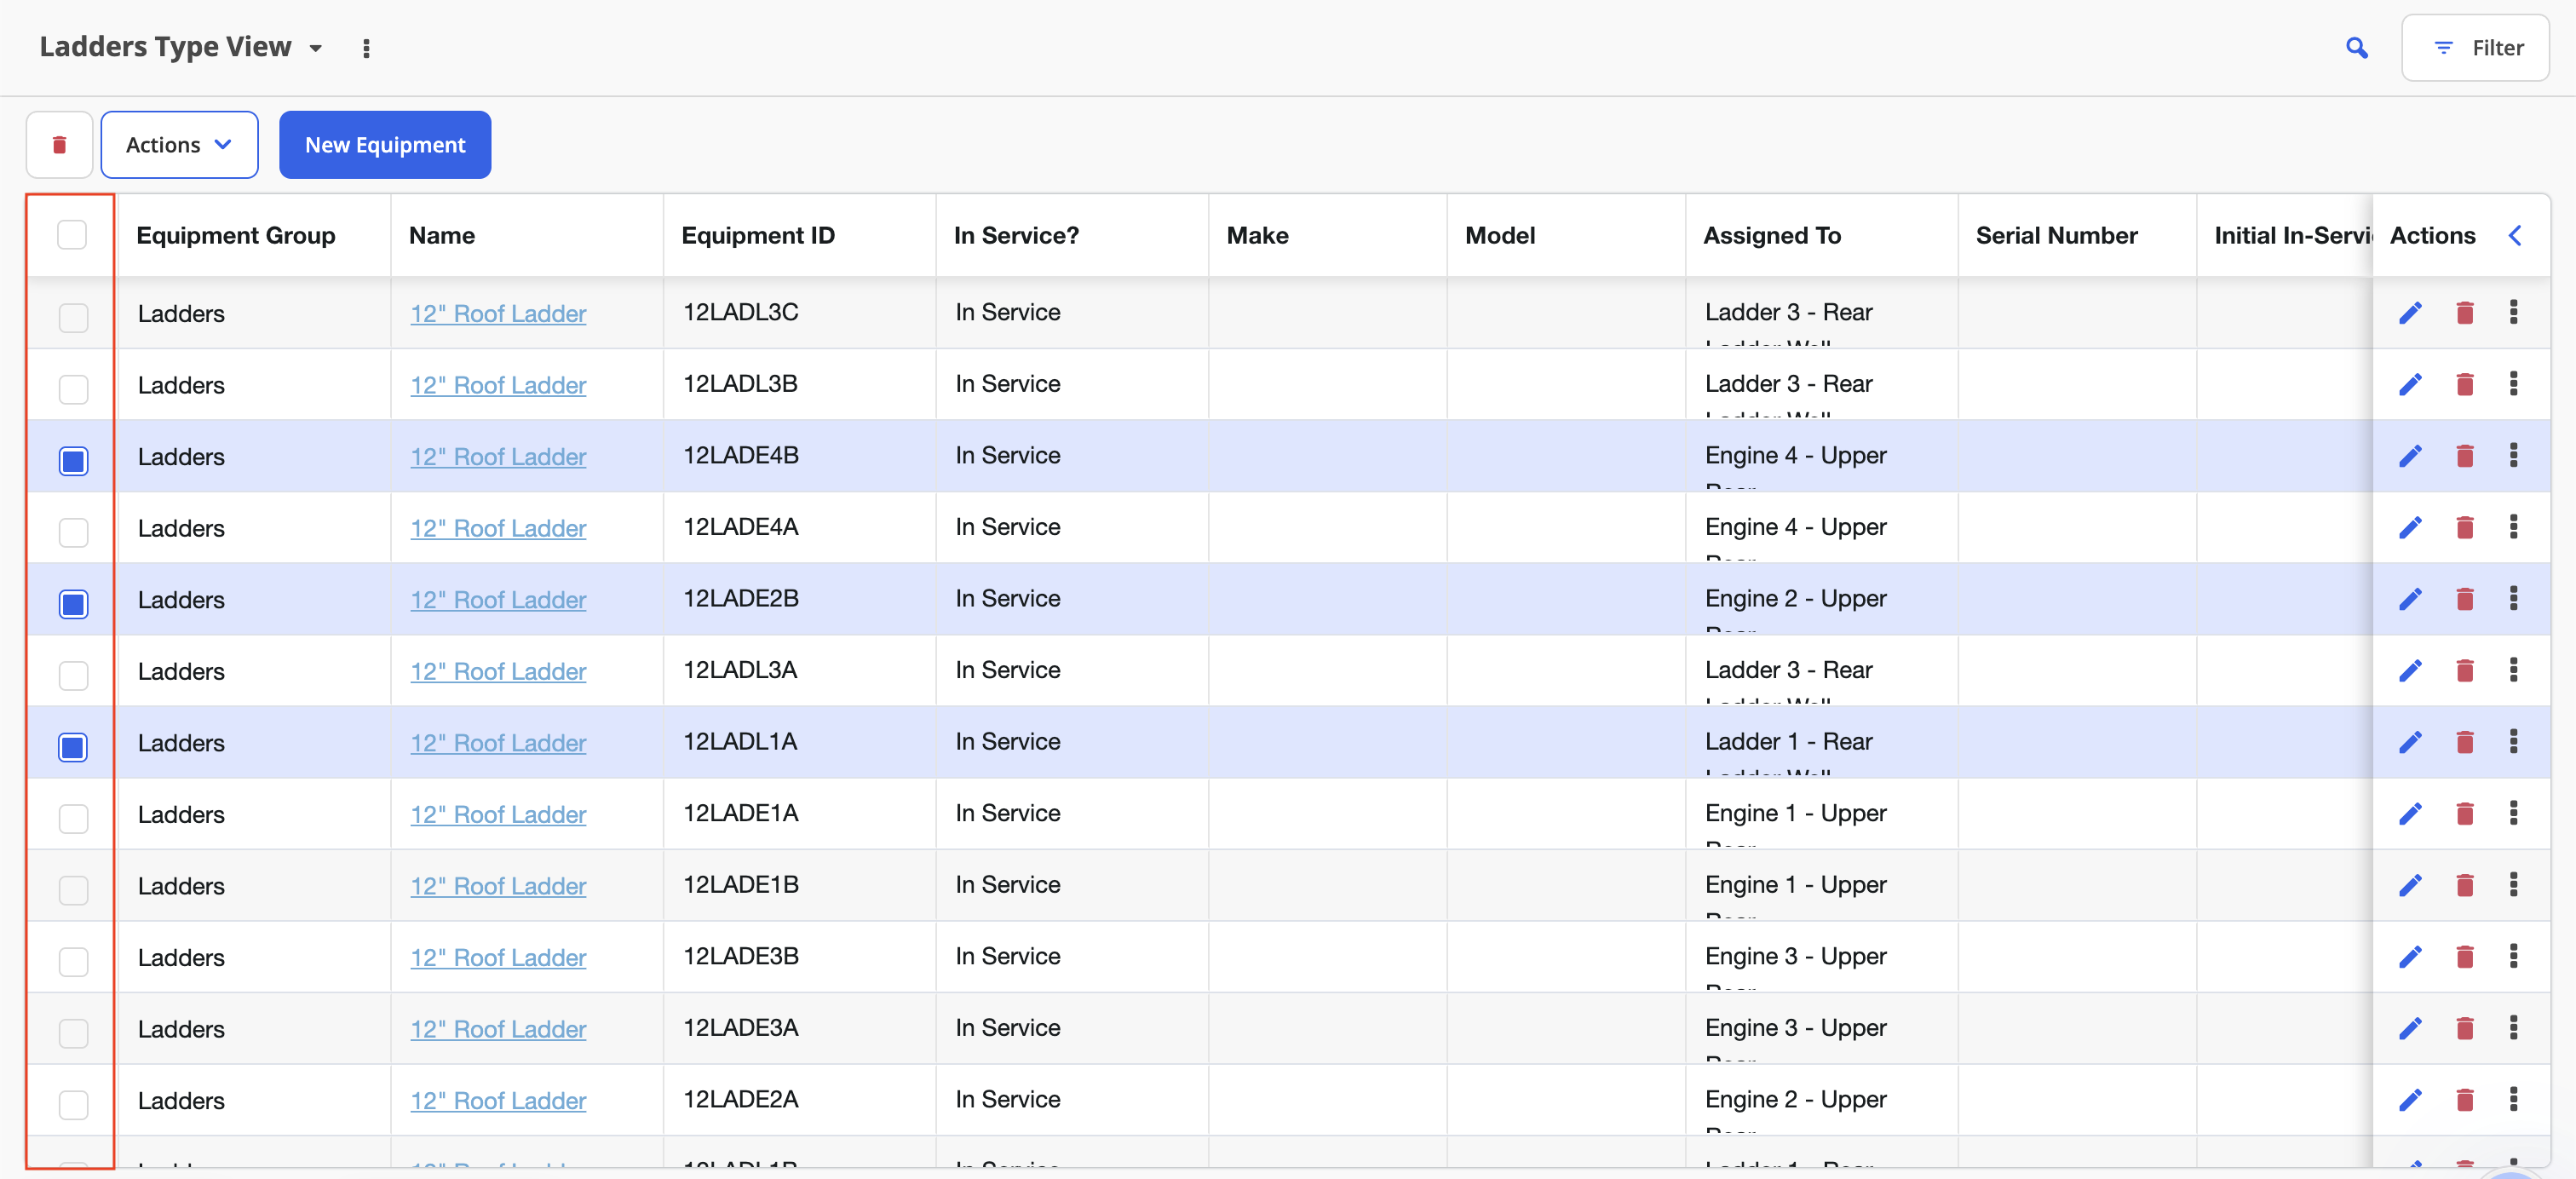Viewport: 2576px width, 1179px height.
Task: Open more options for row 12LADE1A
Action: pos(2513,812)
